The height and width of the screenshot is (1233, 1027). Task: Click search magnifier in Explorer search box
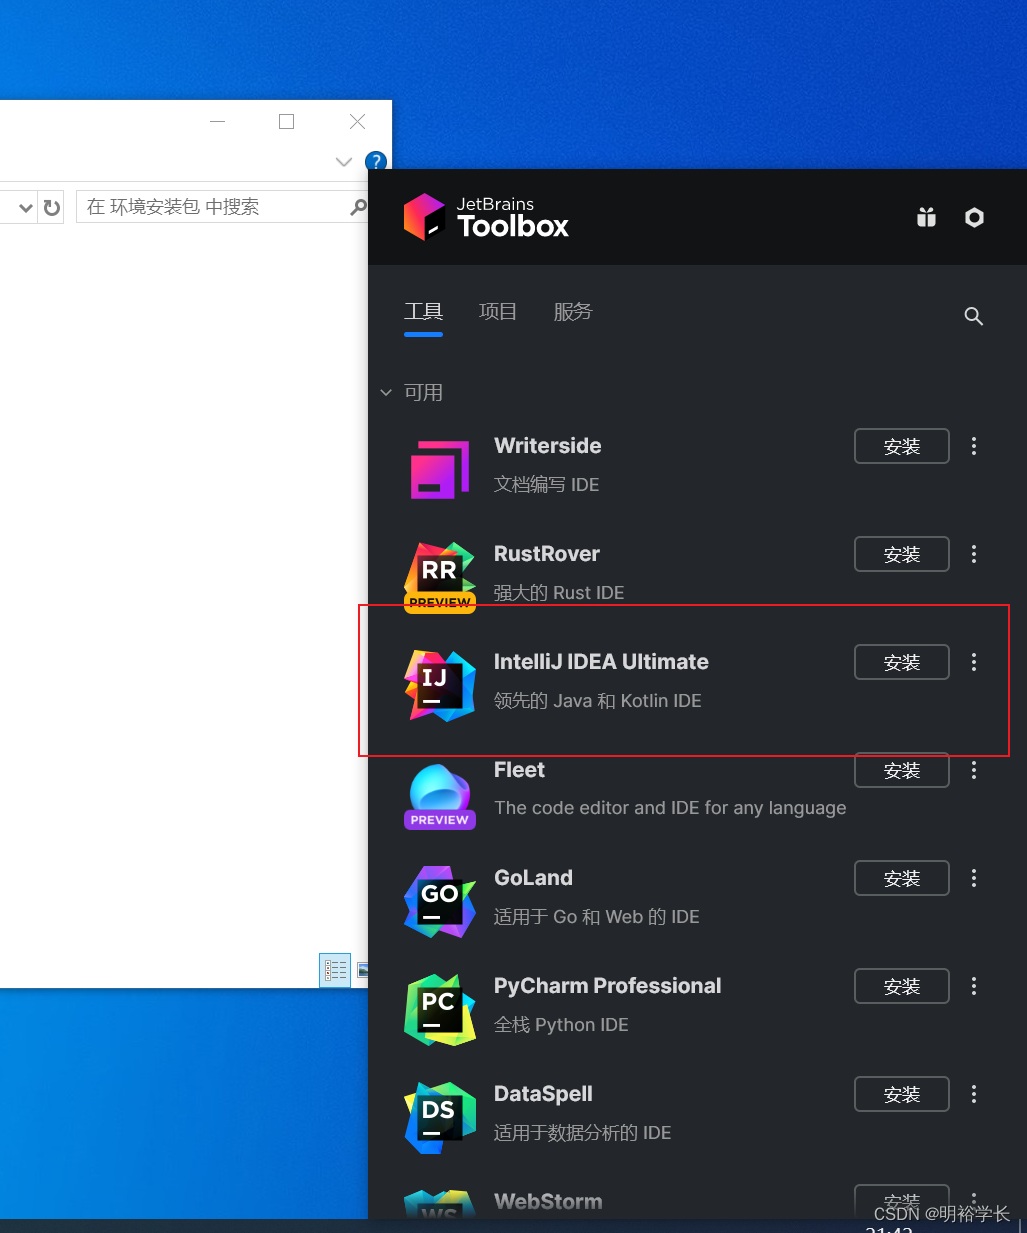pyautogui.click(x=358, y=207)
